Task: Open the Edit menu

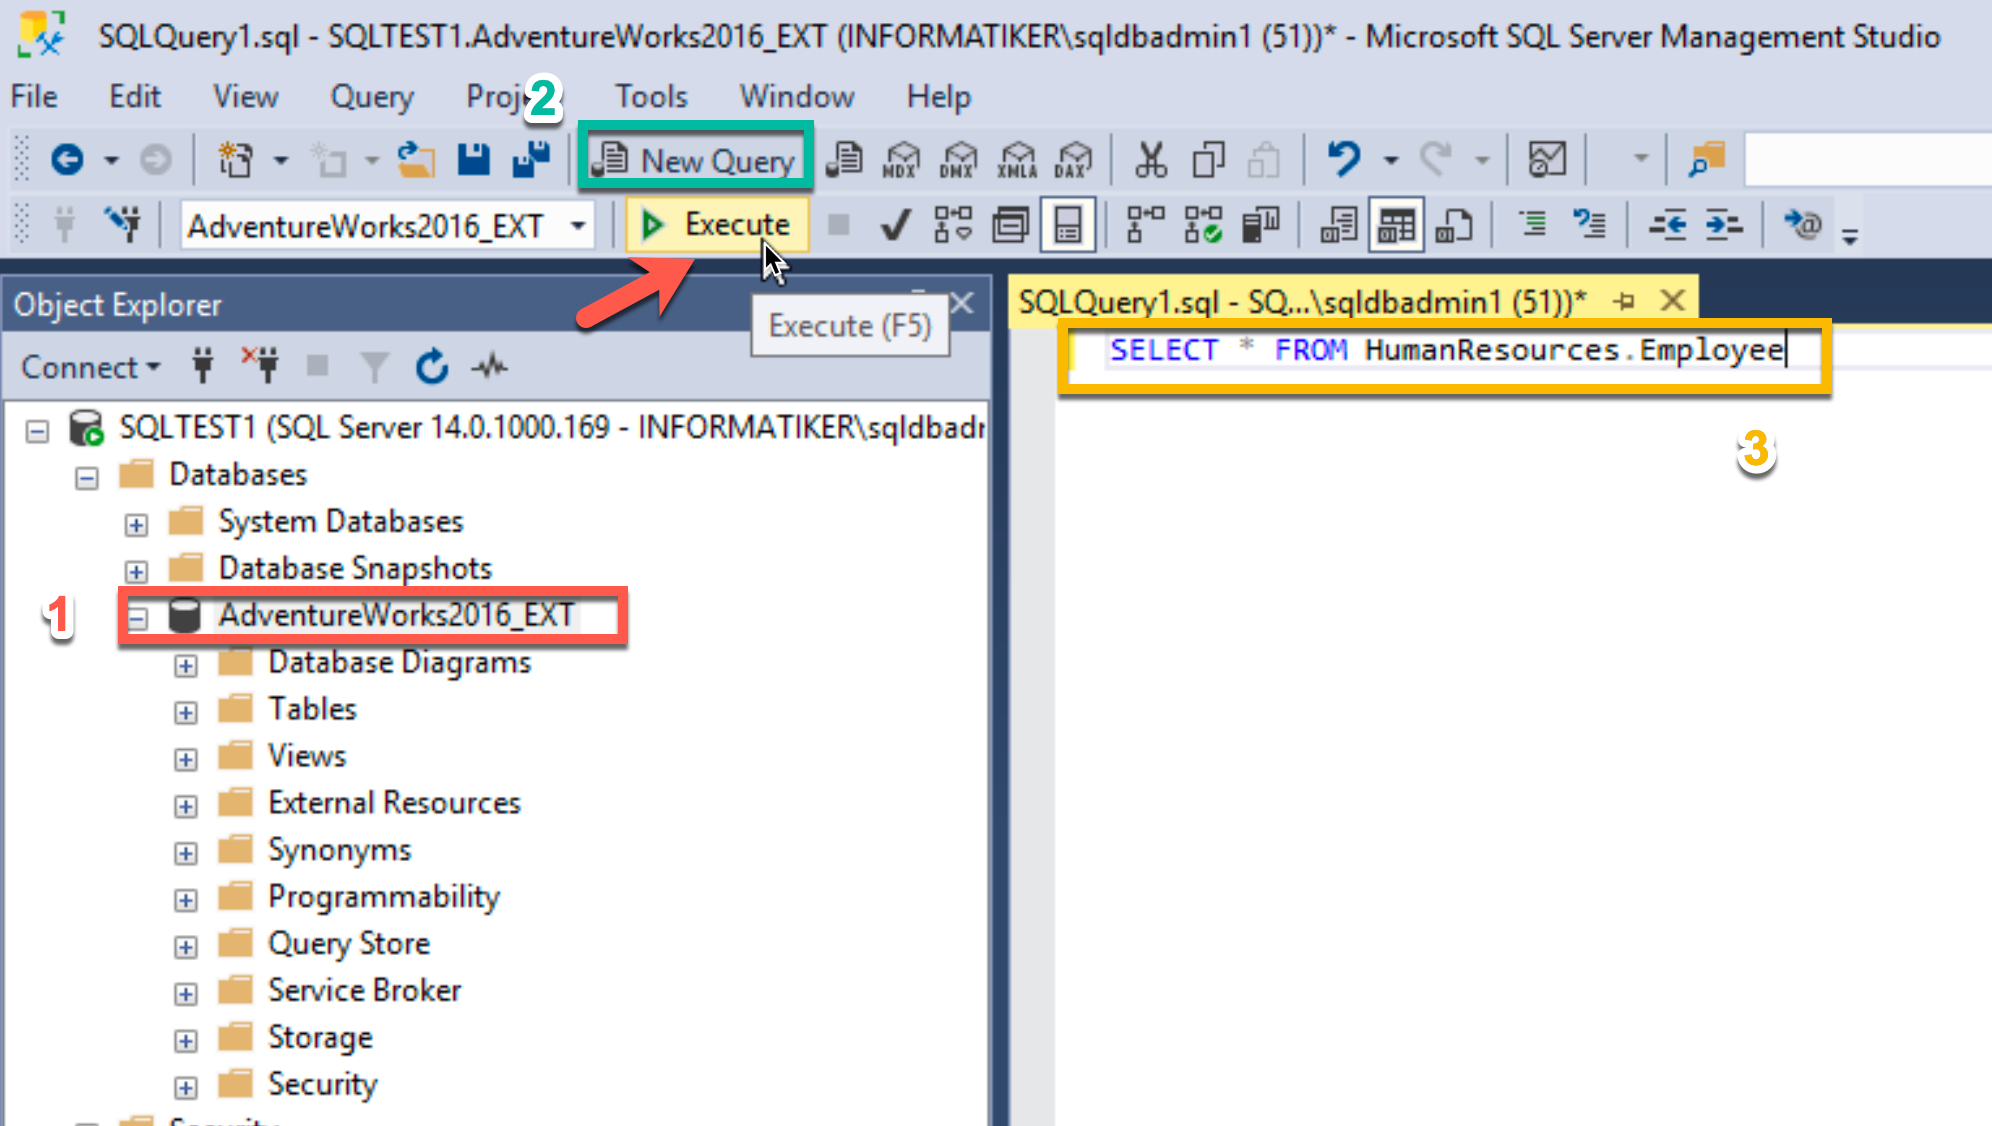Action: point(134,97)
